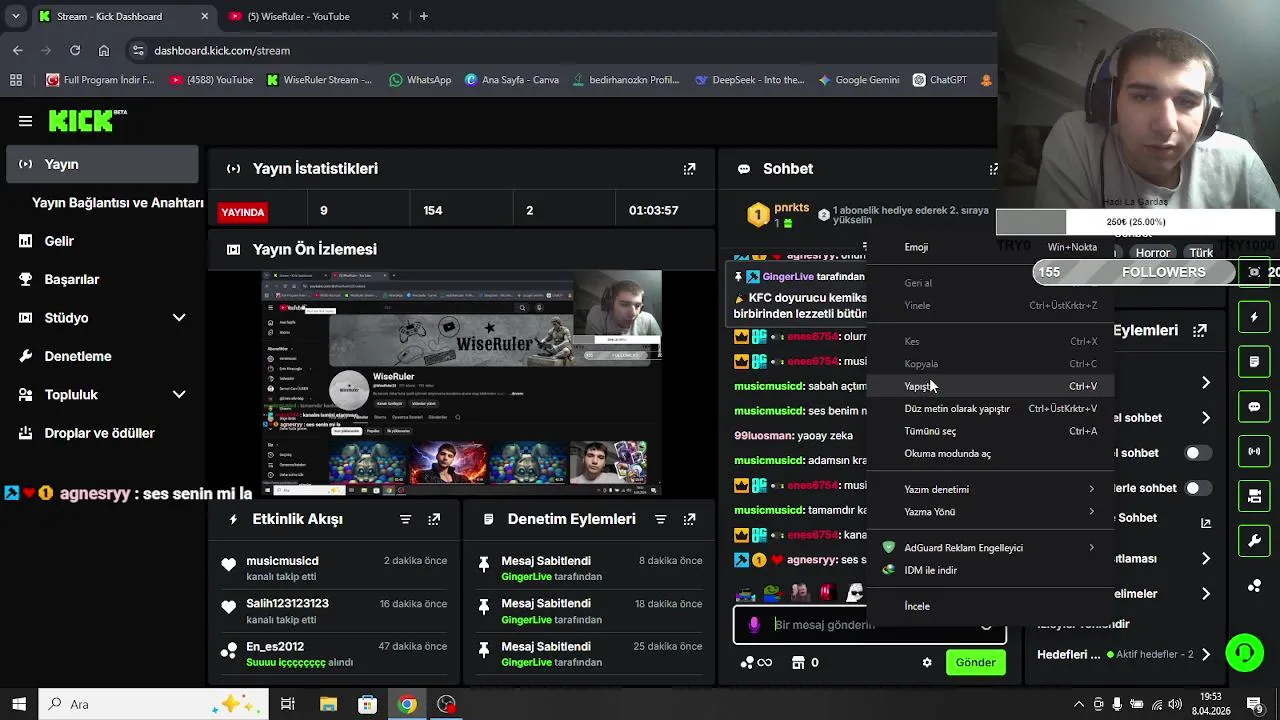The image size is (1280, 720).
Task: Select 'Düz metin olarak yapıştır'
Action: tap(991, 408)
